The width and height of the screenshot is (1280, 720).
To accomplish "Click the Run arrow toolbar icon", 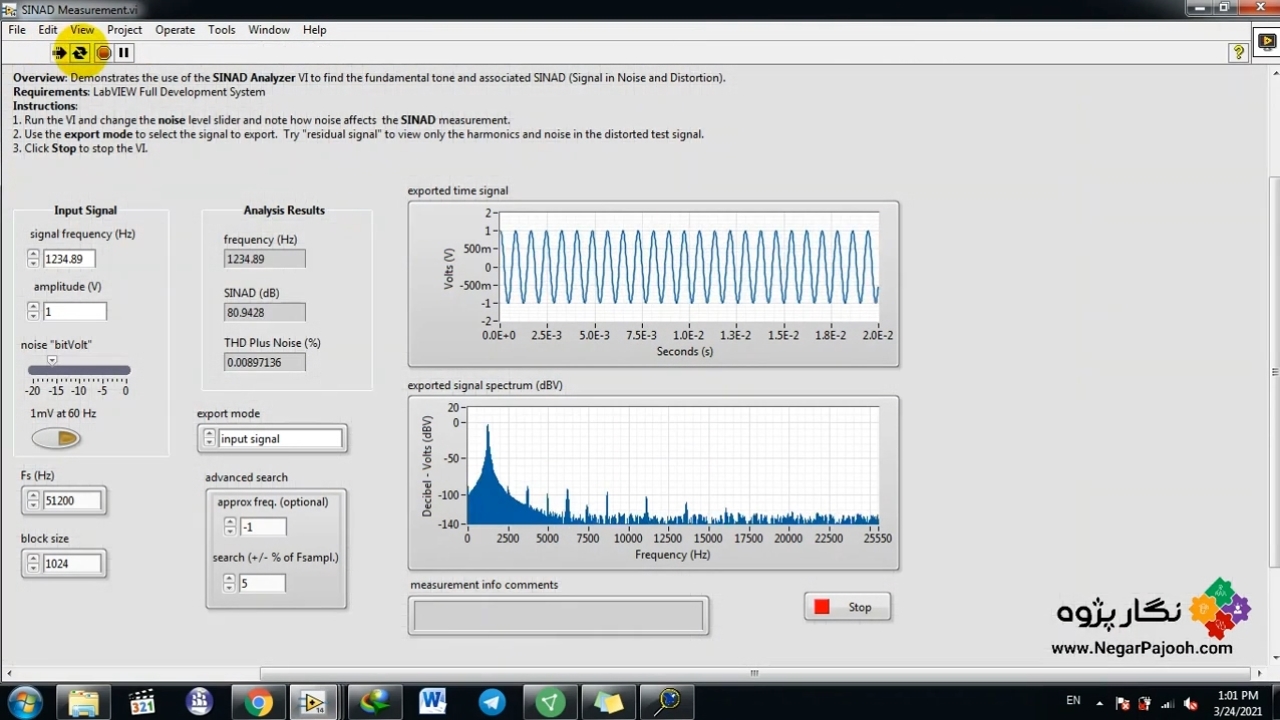I will (x=59, y=53).
